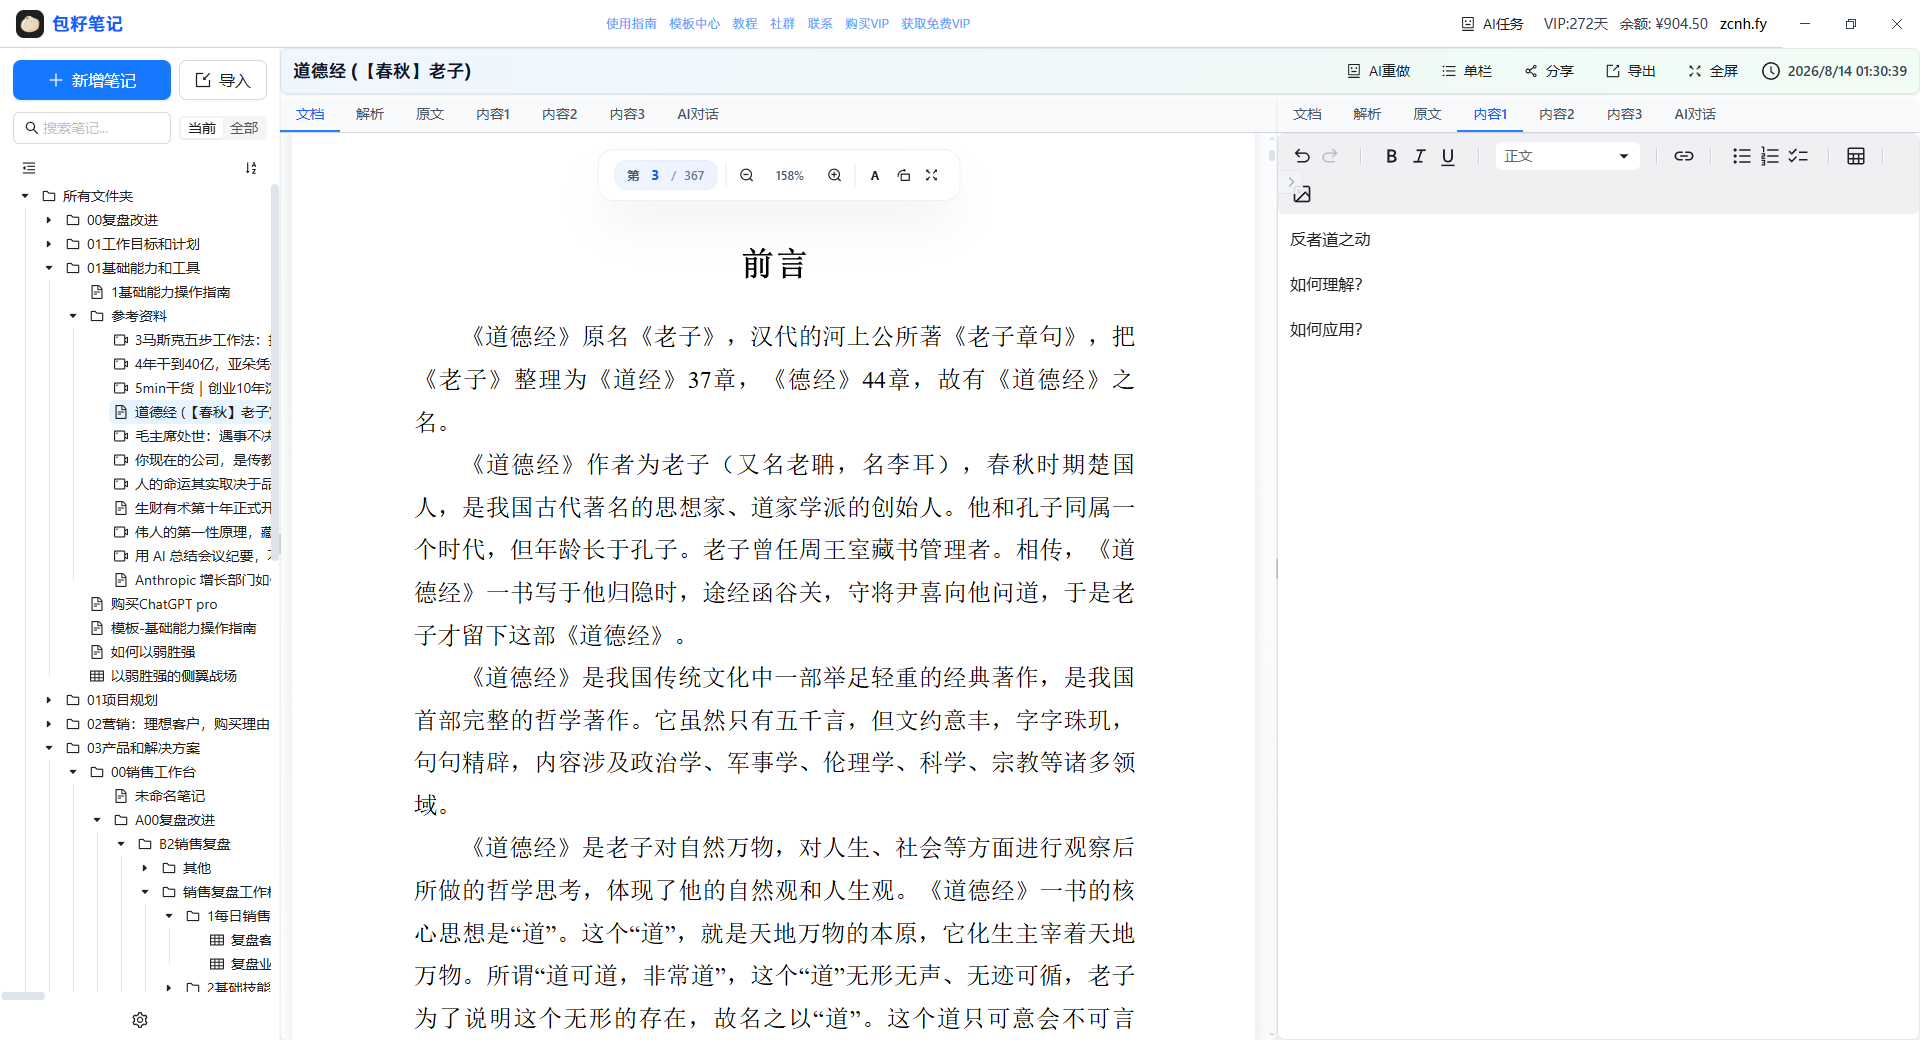Select the 全部 search scope

point(244,128)
